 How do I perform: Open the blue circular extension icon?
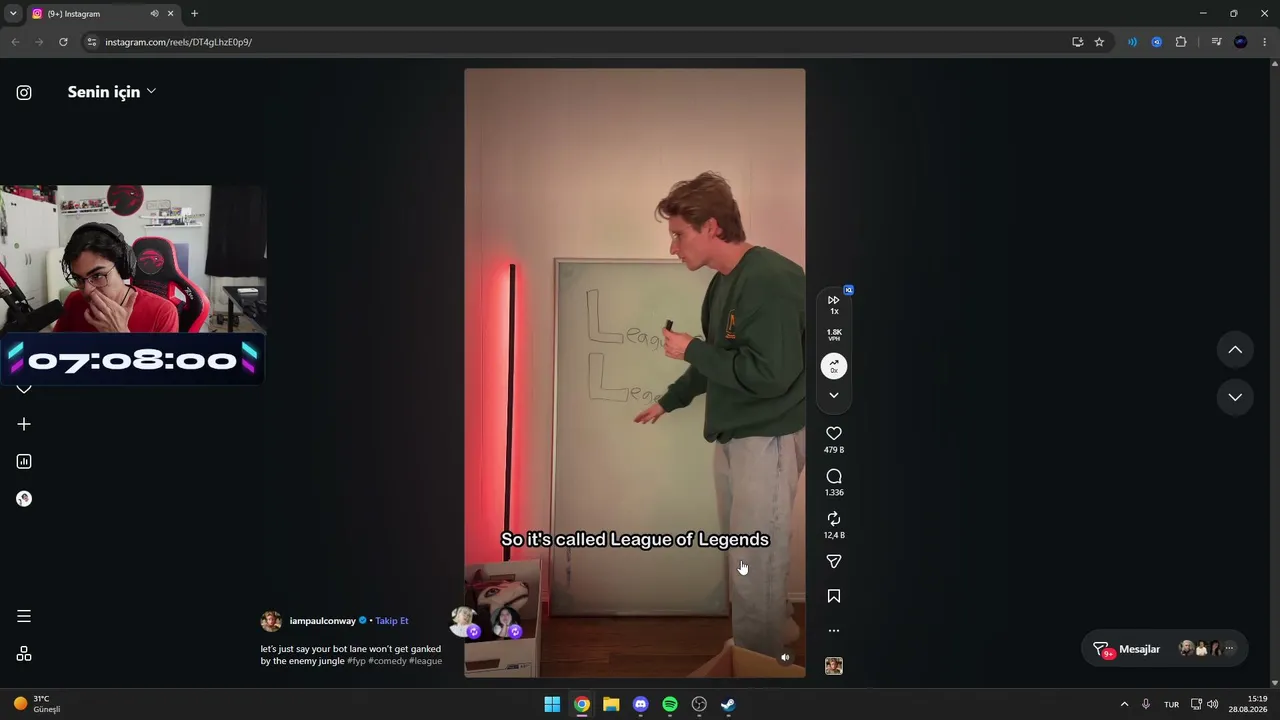(x=1156, y=42)
